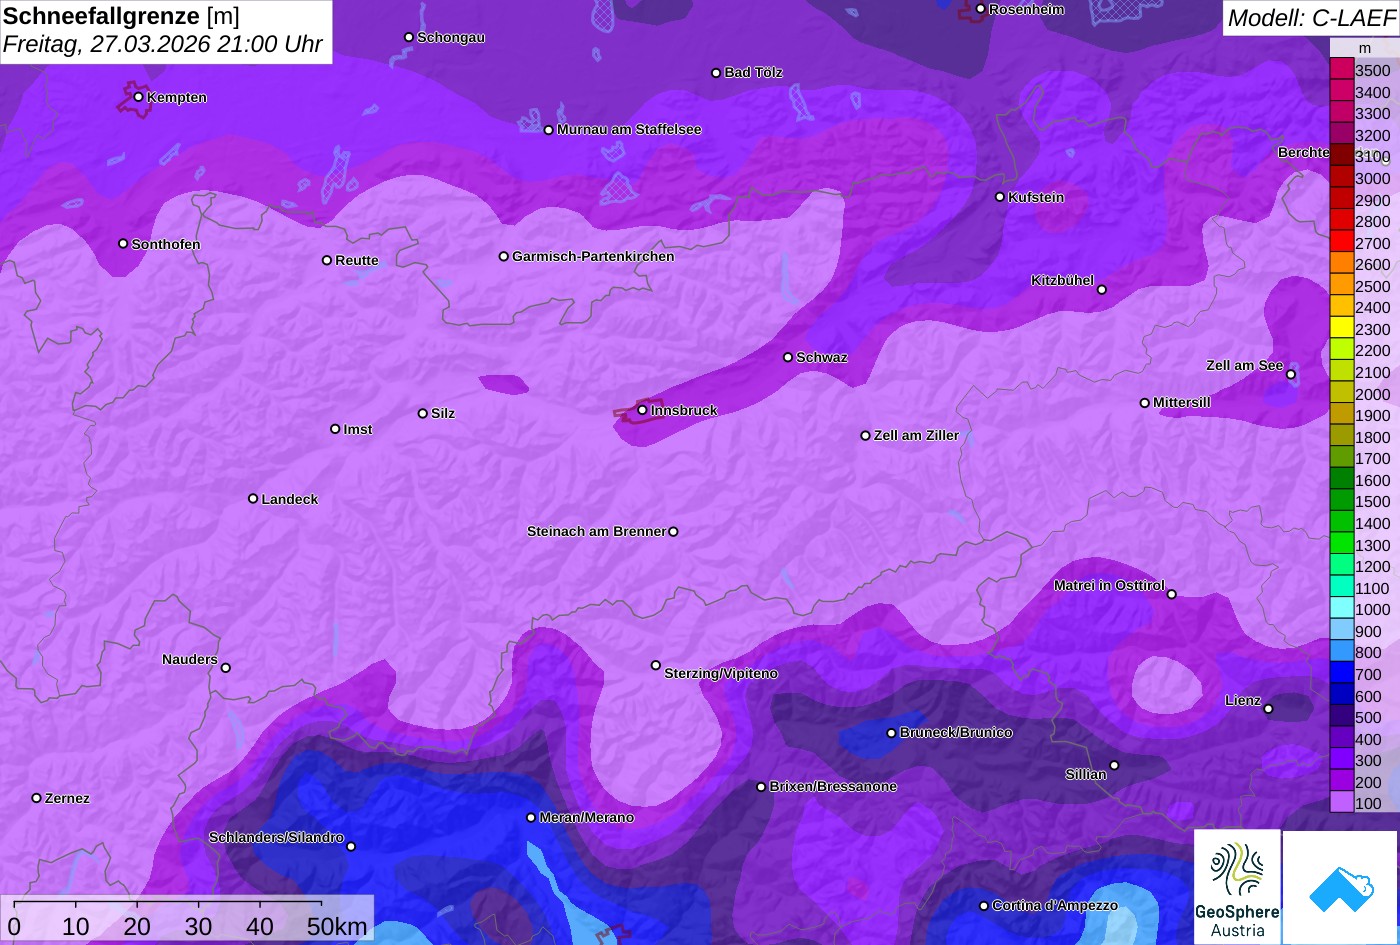This screenshot has height=945, width=1400.
Task: Click the Garmisch-Partenkirchen marker dot
Action: 504,256
